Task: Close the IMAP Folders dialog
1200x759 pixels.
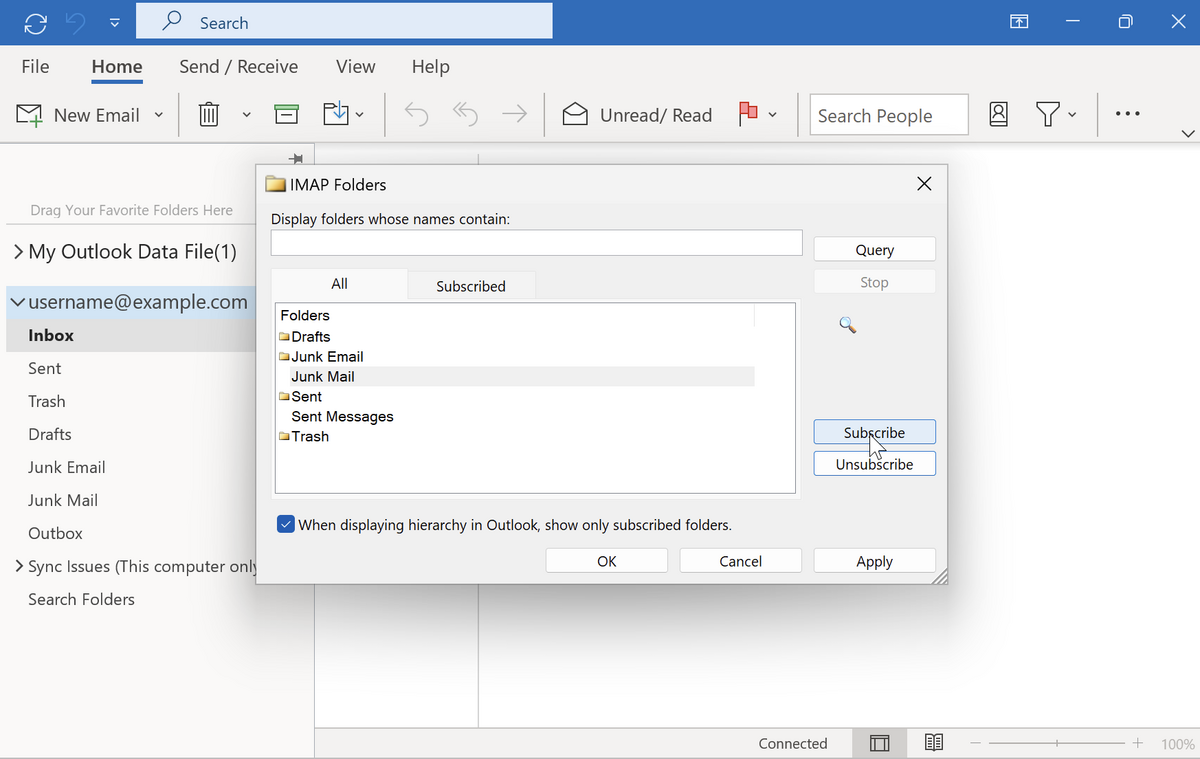Action: pos(924,184)
